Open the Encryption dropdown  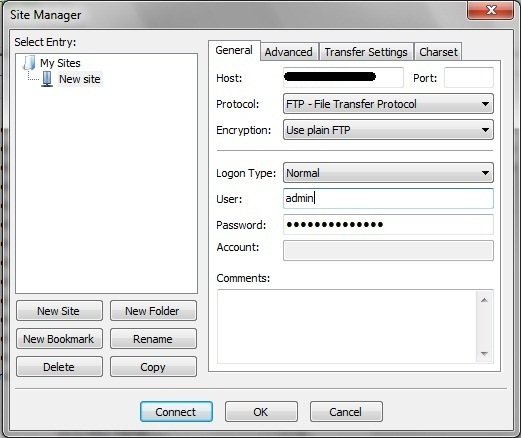click(x=388, y=130)
